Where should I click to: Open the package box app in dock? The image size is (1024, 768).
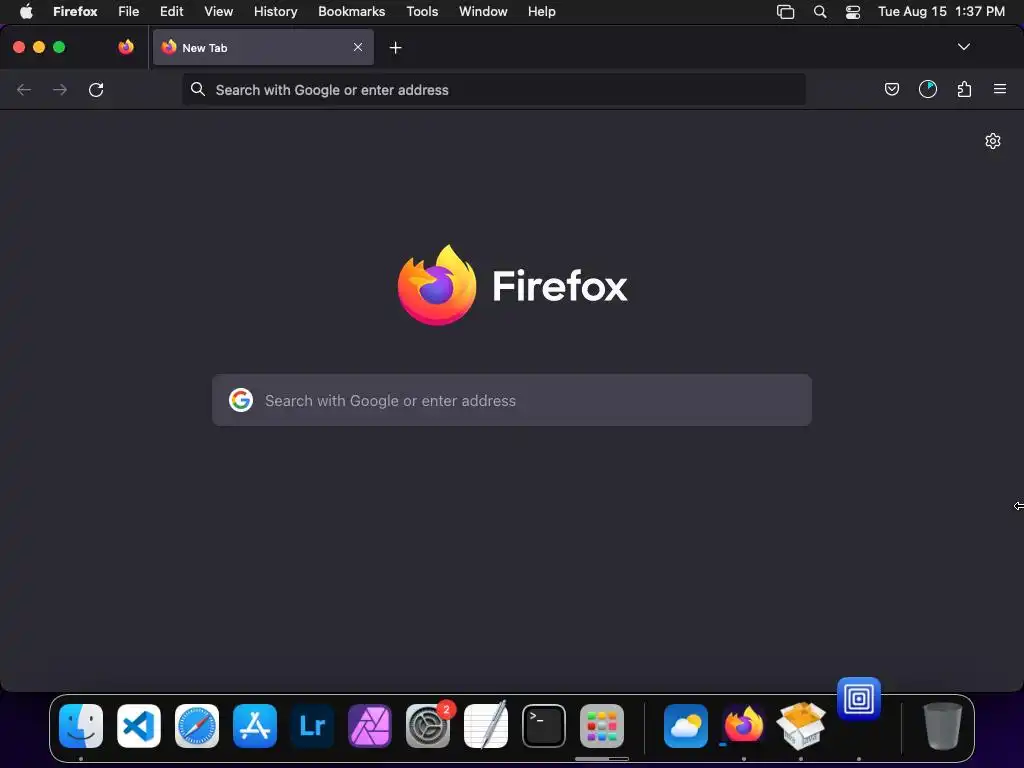point(801,726)
